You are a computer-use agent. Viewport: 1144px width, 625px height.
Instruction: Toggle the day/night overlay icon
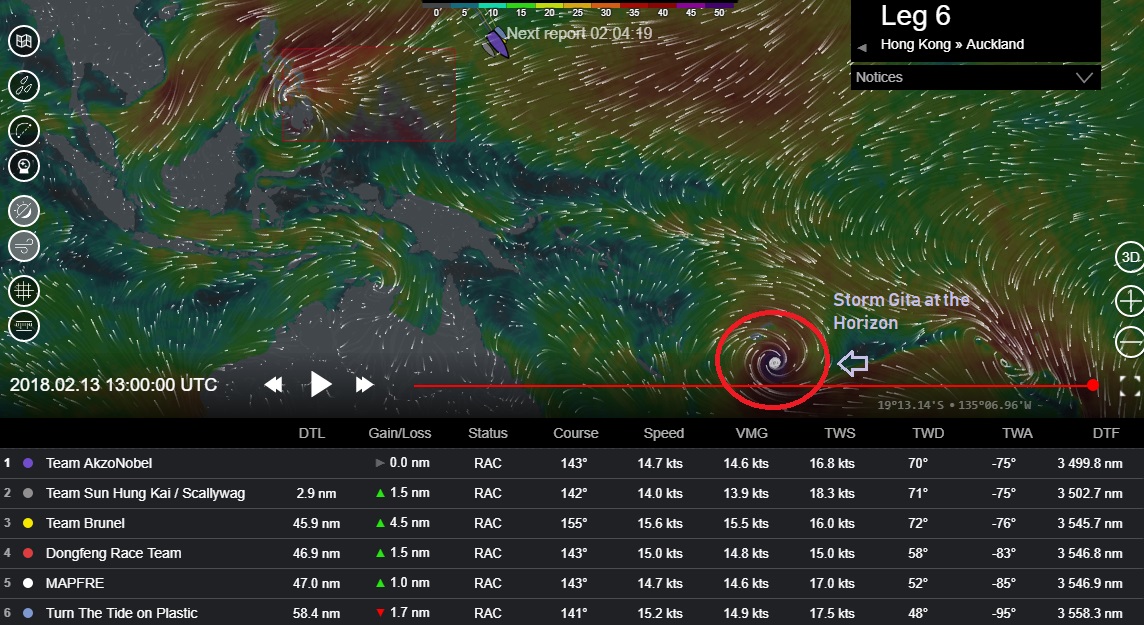click(23, 211)
